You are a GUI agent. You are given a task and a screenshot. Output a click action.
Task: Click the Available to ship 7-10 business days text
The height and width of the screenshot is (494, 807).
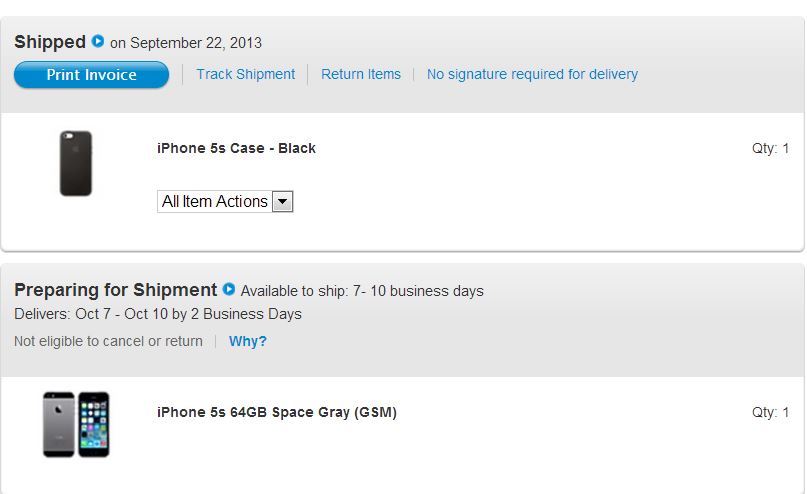point(362,291)
